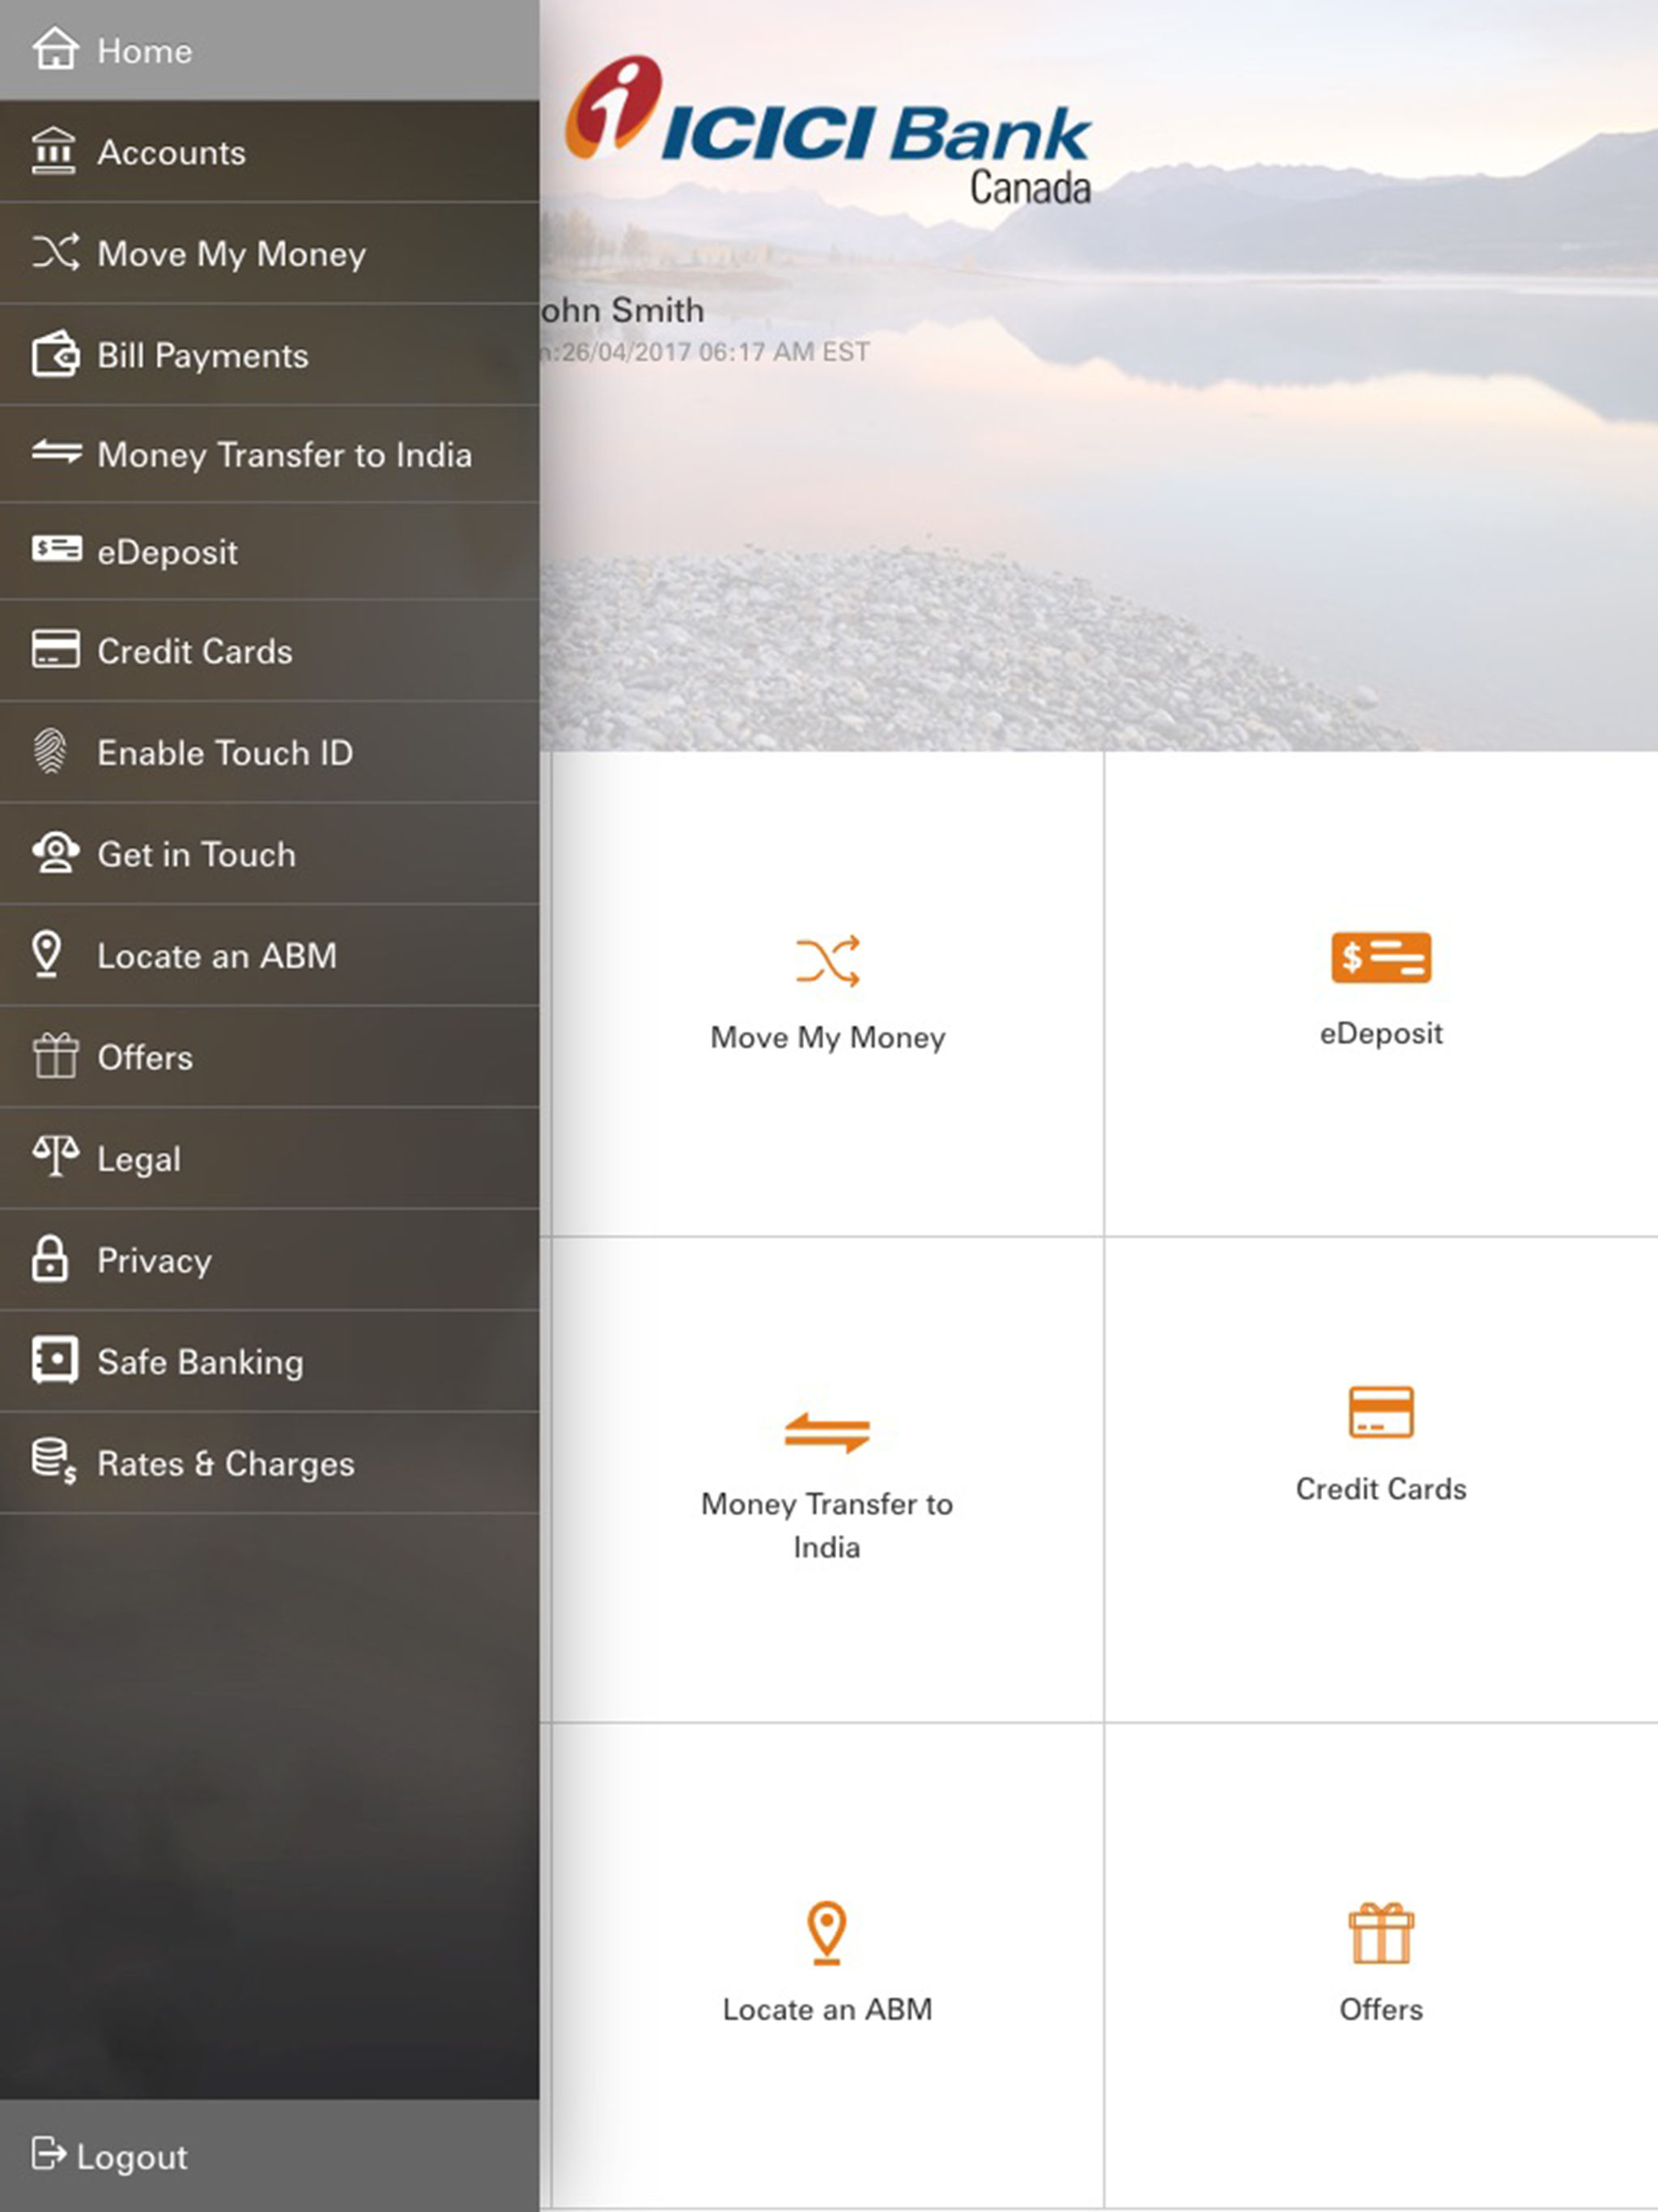The width and height of the screenshot is (1658, 2212).
Task: Tap the Enable Touch ID fingerprint icon
Action: 50,751
